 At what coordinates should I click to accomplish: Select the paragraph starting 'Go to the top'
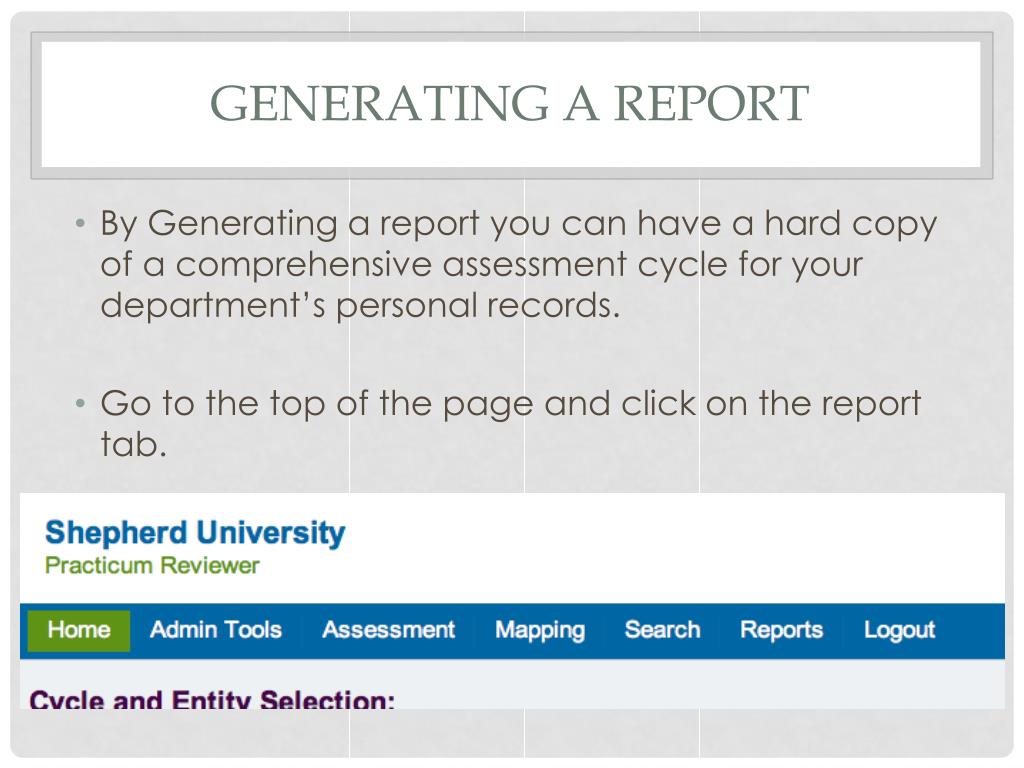pyautogui.click(x=511, y=423)
